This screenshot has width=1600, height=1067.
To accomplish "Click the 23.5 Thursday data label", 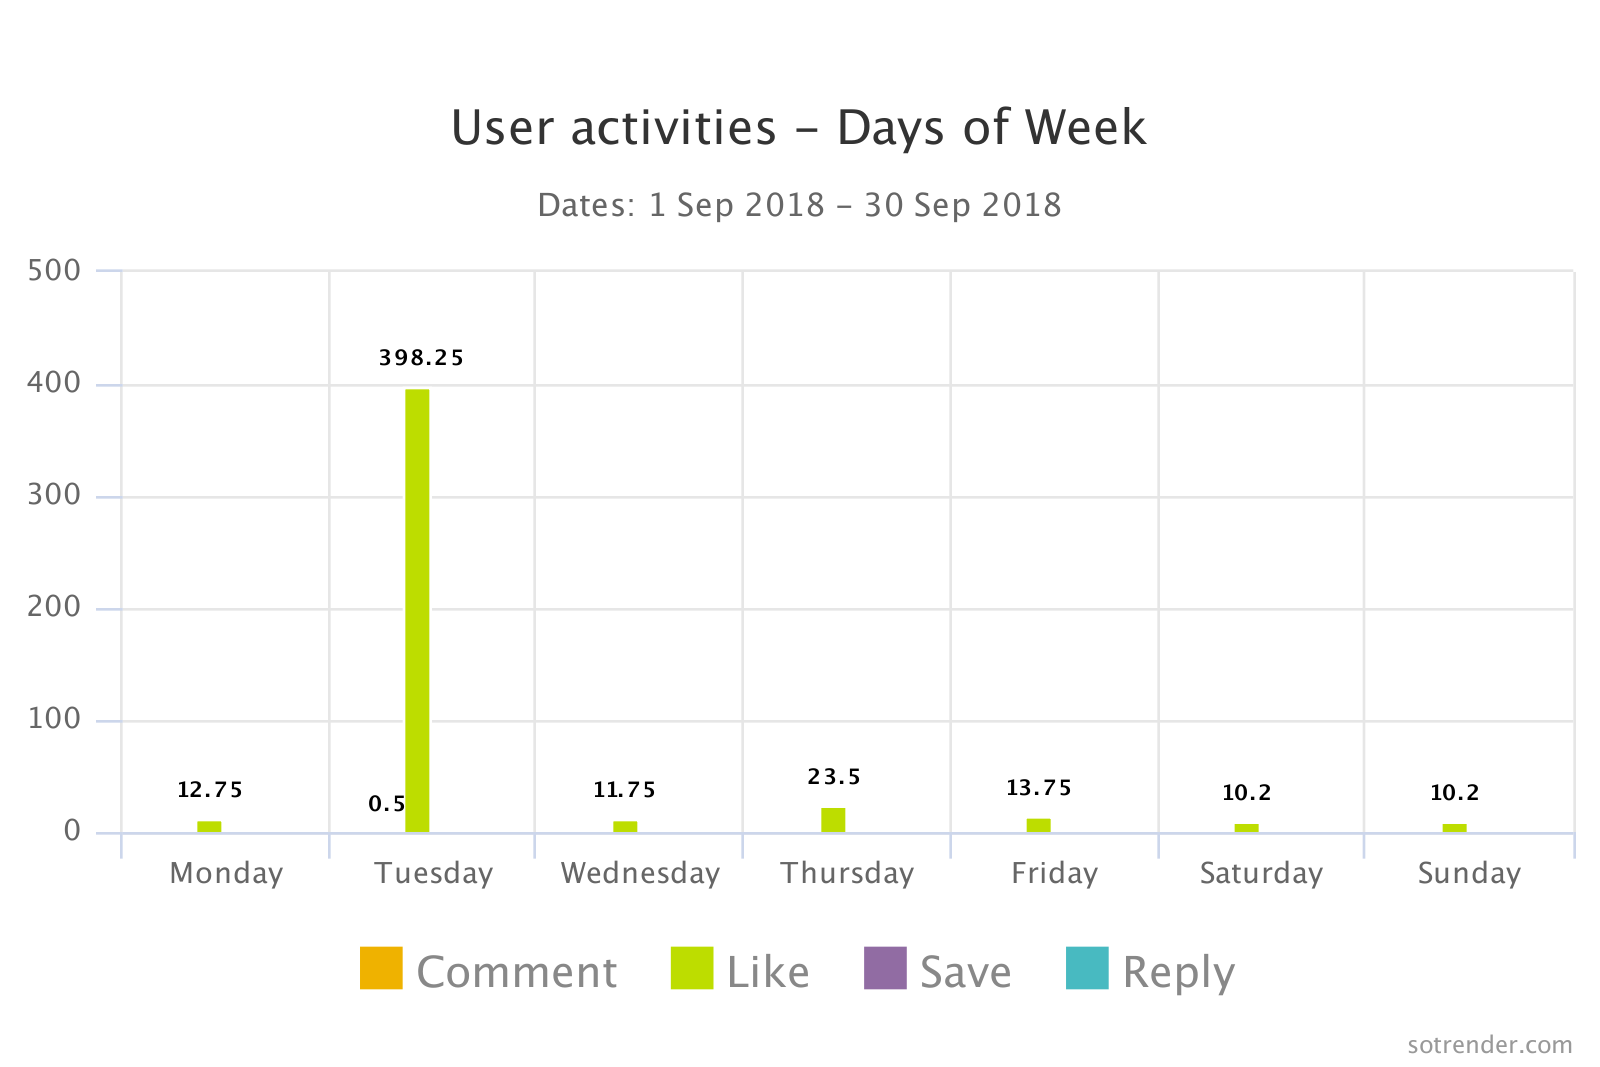I will [x=834, y=777].
